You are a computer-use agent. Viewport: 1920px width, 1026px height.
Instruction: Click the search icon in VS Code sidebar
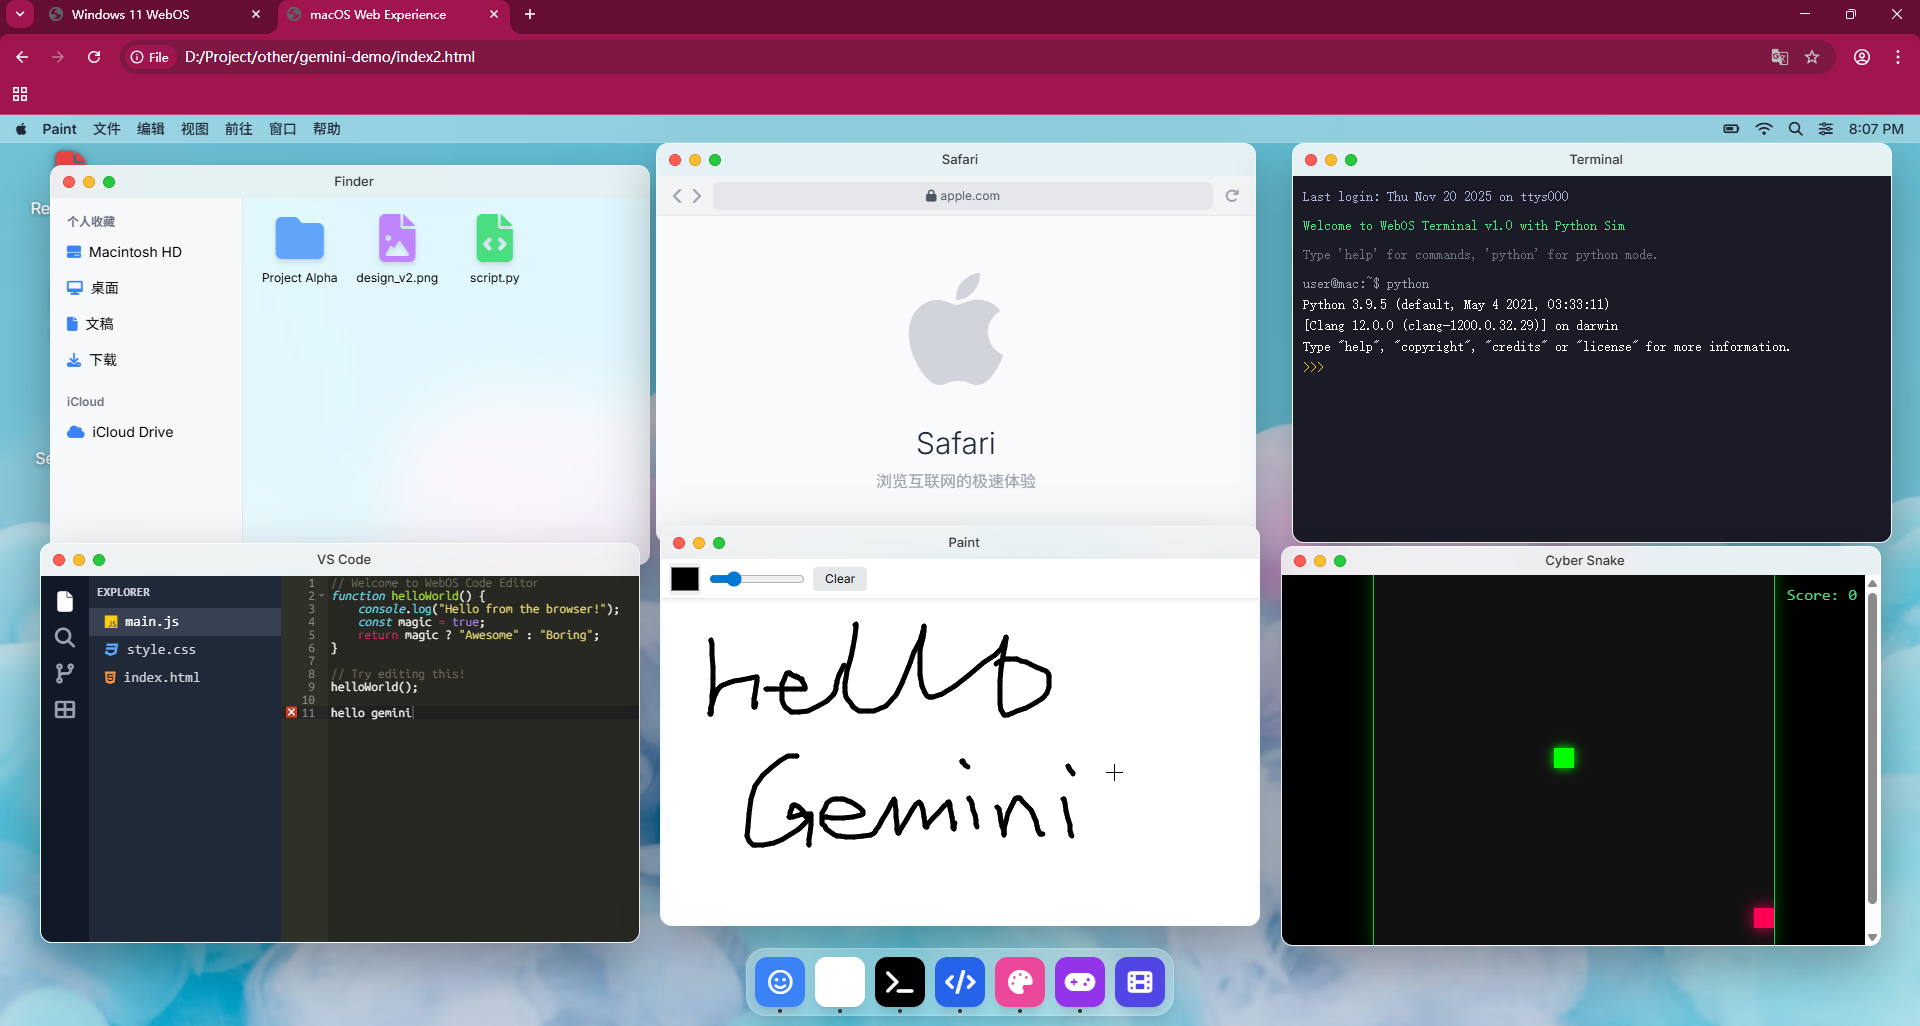click(65, 637)
